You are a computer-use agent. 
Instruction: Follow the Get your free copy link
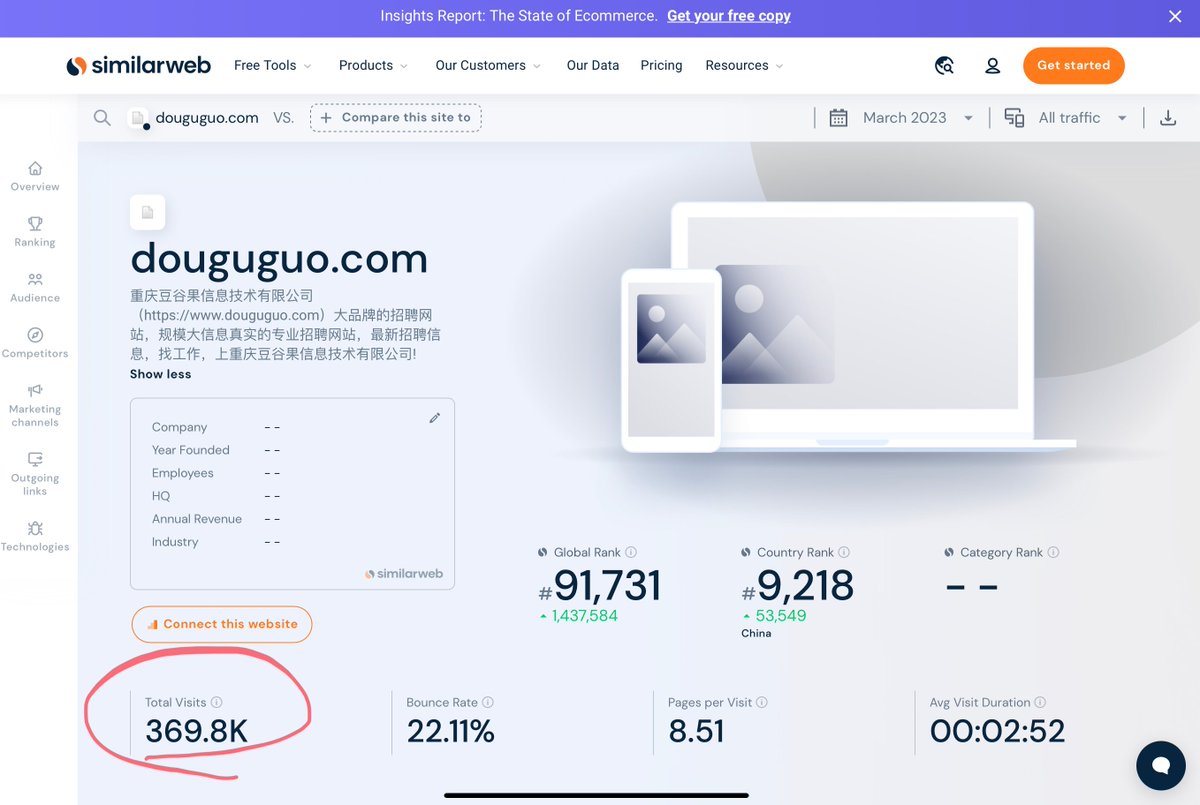tap(729, 16)
